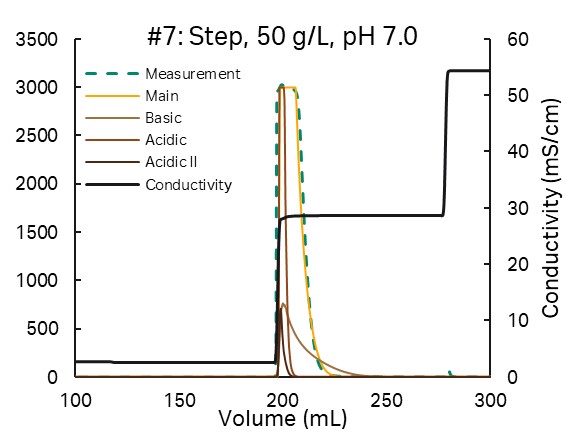
Task: Click the 3000 tick label on left axis
Action: click(x=36, y=87)
